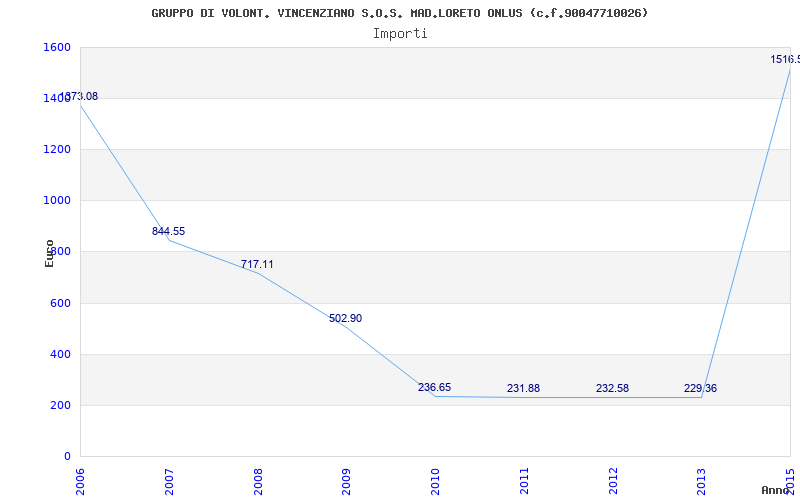Click the y-axis value 200
The height and width of the screenshot is (500, 800).
tap(60, 406)
